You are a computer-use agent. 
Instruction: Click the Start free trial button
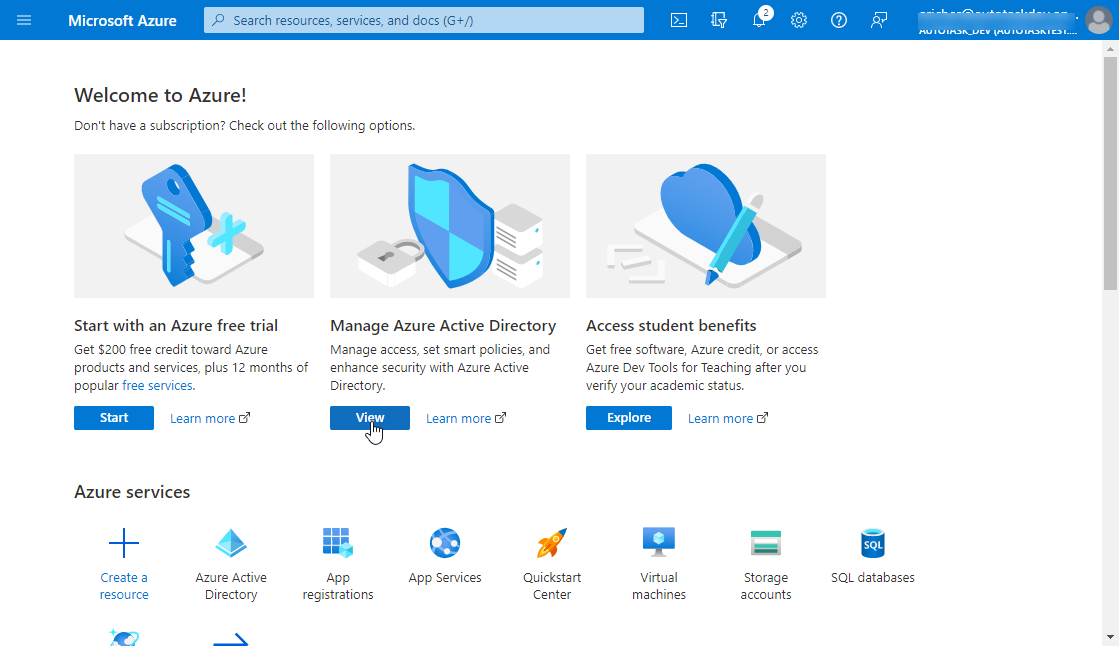click(114, 418)
